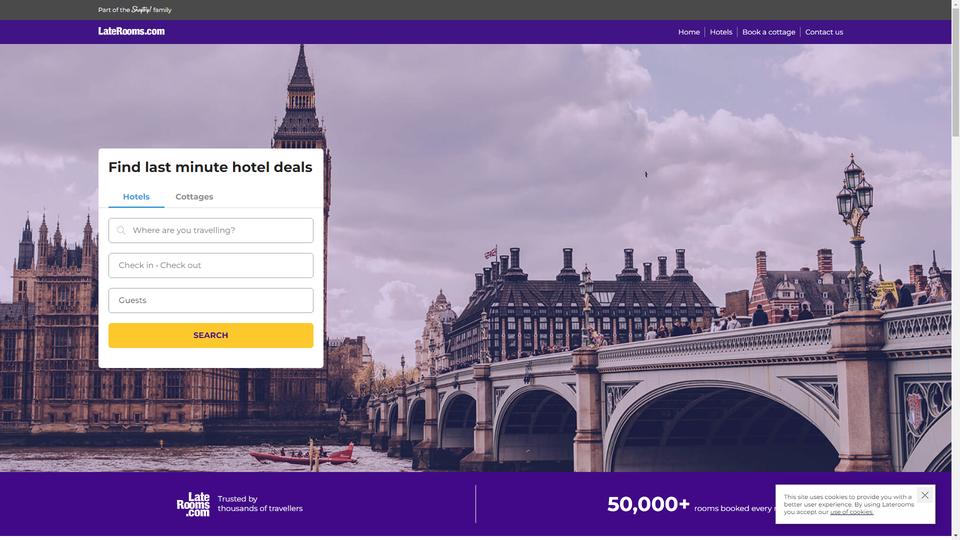The height and width of the screenshot is (540, 960).
Task: Click the LateRooms.com header logo
Action: point(131,31)
